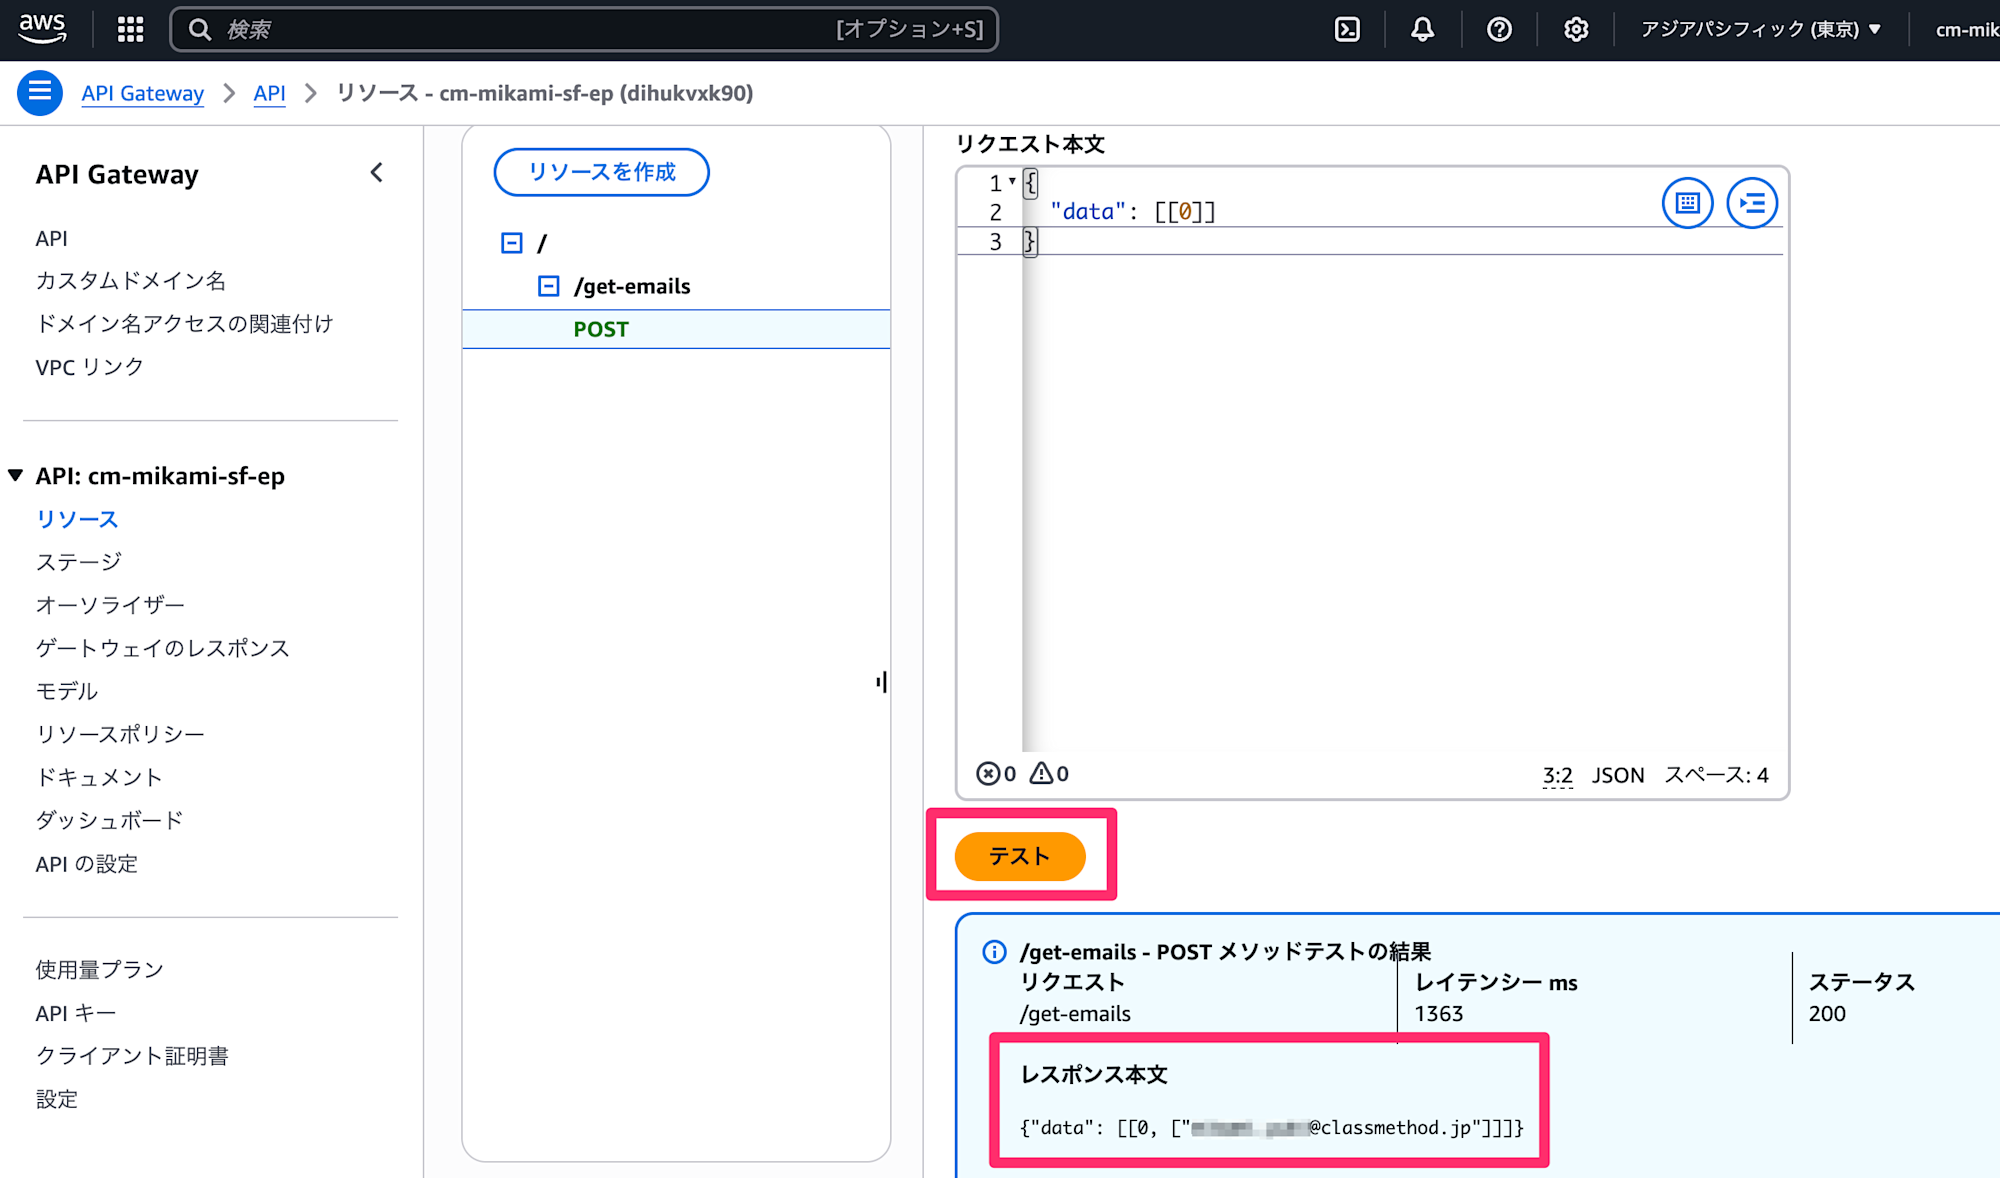The image size is (2000, 1178).
Task: Open ゲートウェイのレスポンス in the sidebar
Action: (x=163, y=648)
